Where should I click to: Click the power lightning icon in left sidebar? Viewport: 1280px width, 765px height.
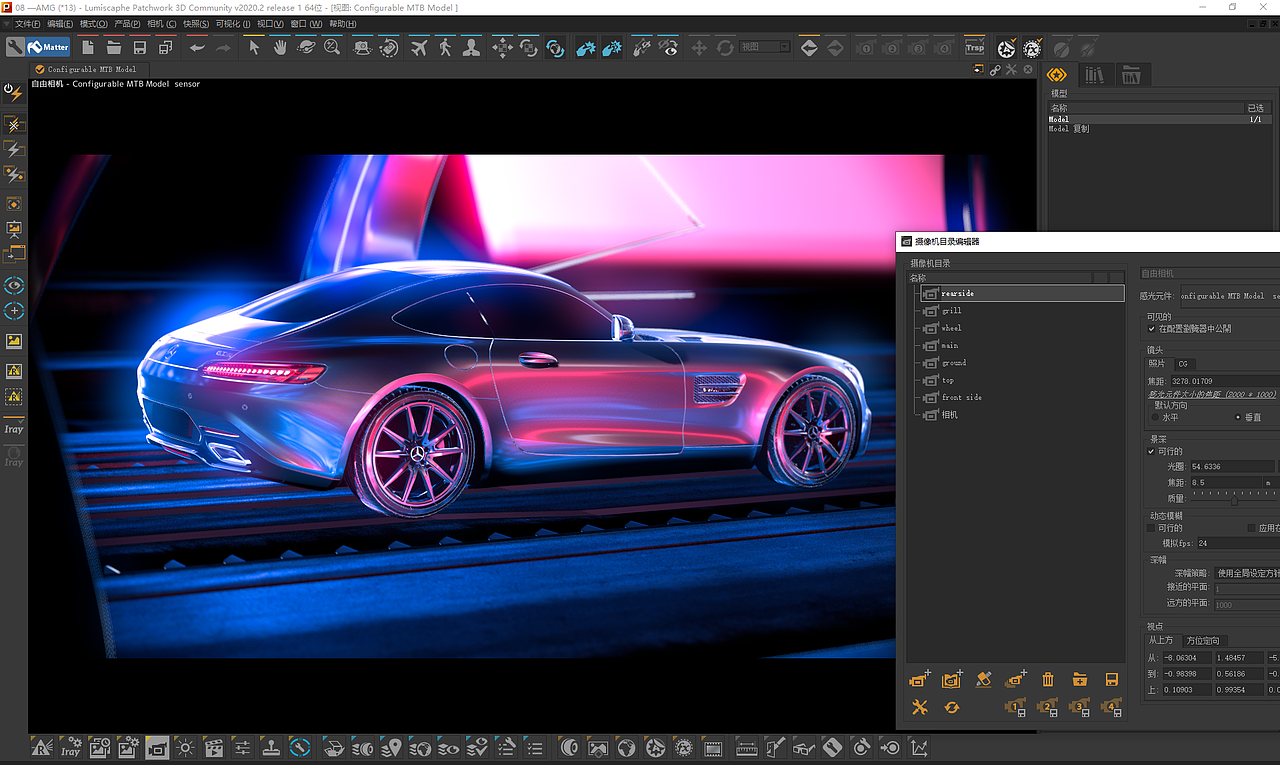tap(14, 91)
